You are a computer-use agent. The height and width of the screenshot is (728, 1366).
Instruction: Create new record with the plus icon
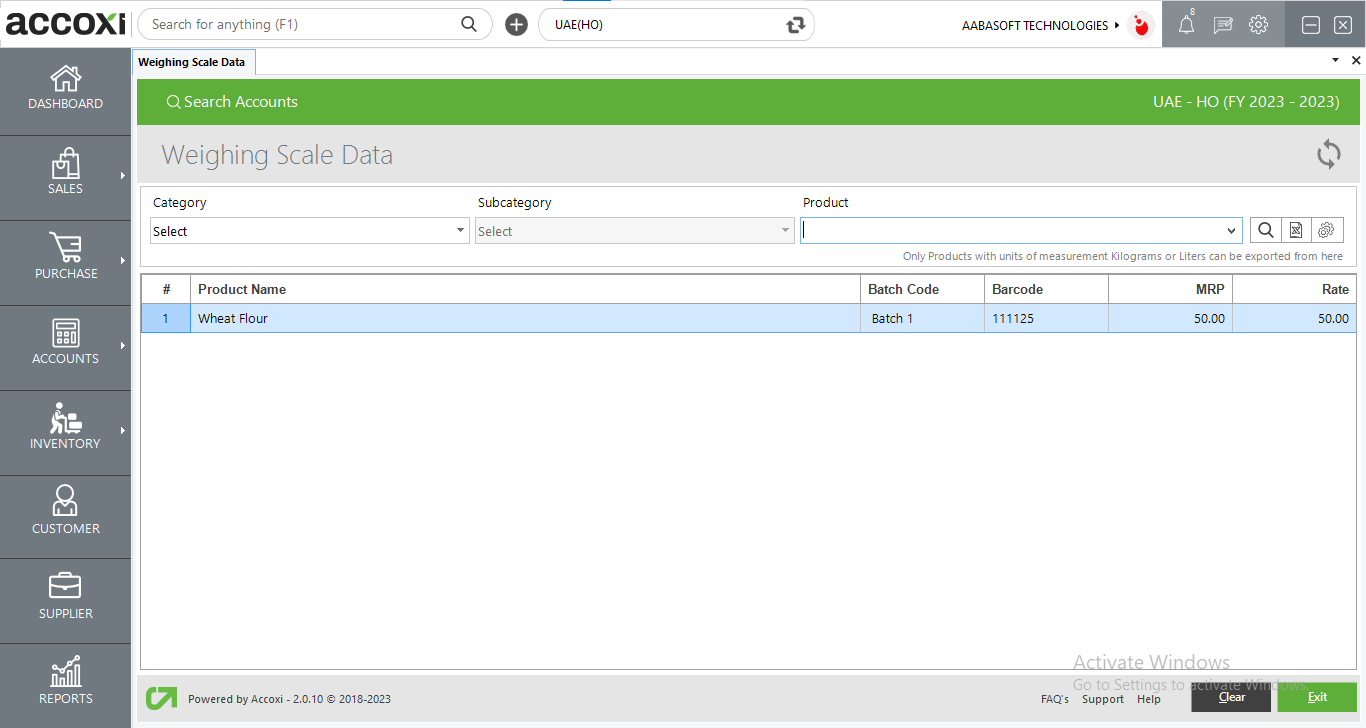[x=516, y=24]
